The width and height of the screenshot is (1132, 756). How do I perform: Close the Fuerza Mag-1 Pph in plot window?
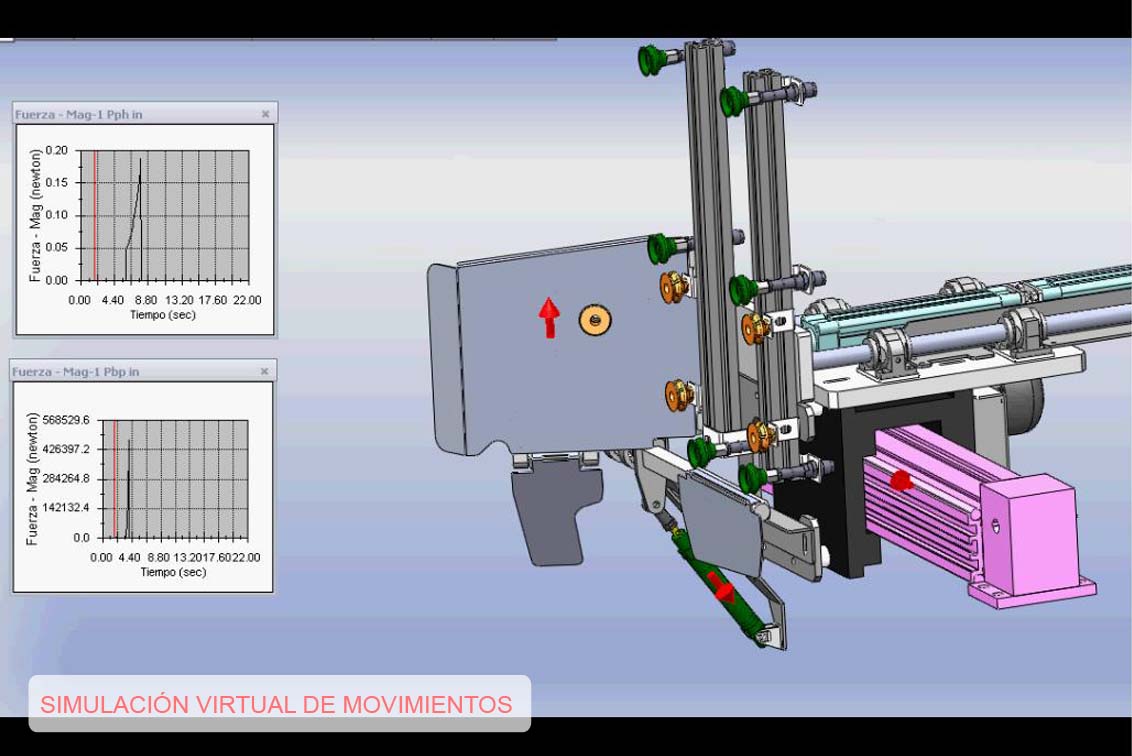click(x=266, y=114)
